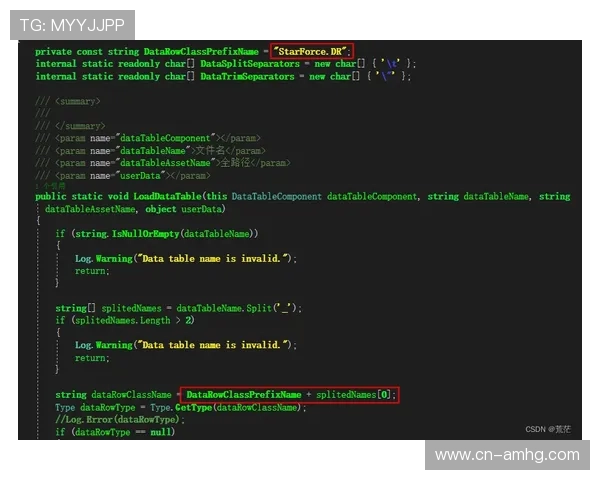
Task: Click "userData" in the param doc comment
Action: pos(140,176)
